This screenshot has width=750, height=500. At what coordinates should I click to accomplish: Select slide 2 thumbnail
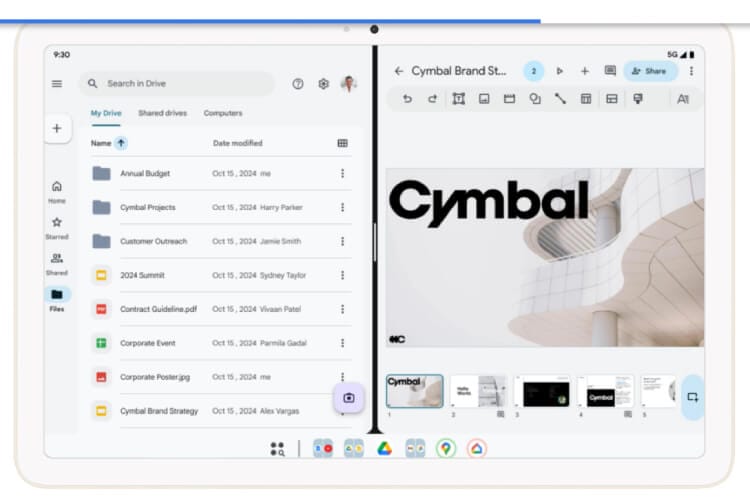[478, 391]
